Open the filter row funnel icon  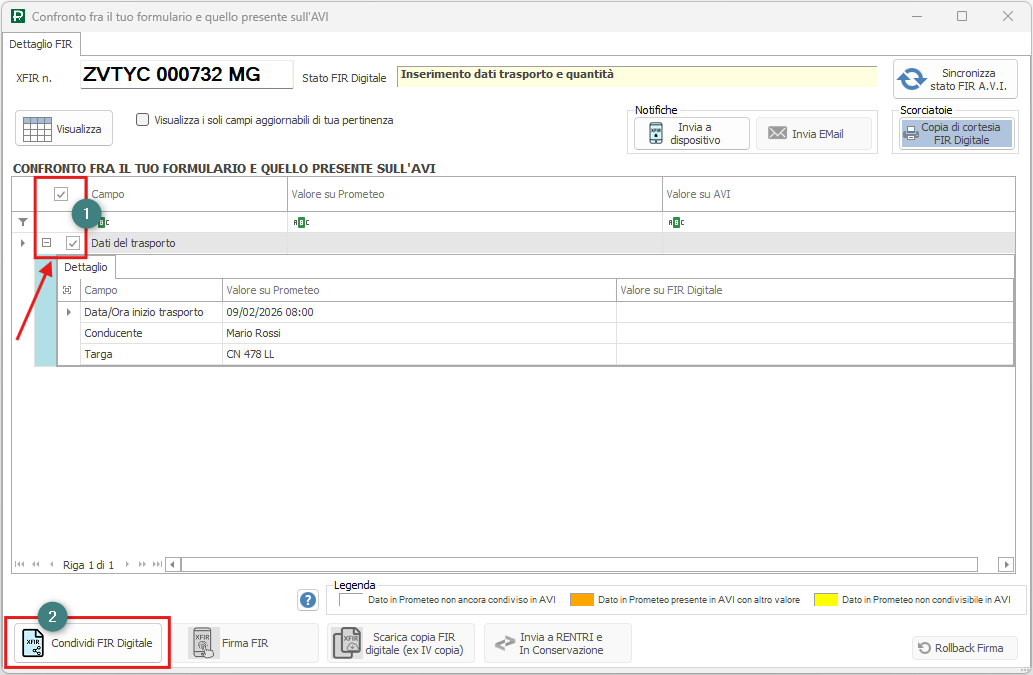point(23,222)
